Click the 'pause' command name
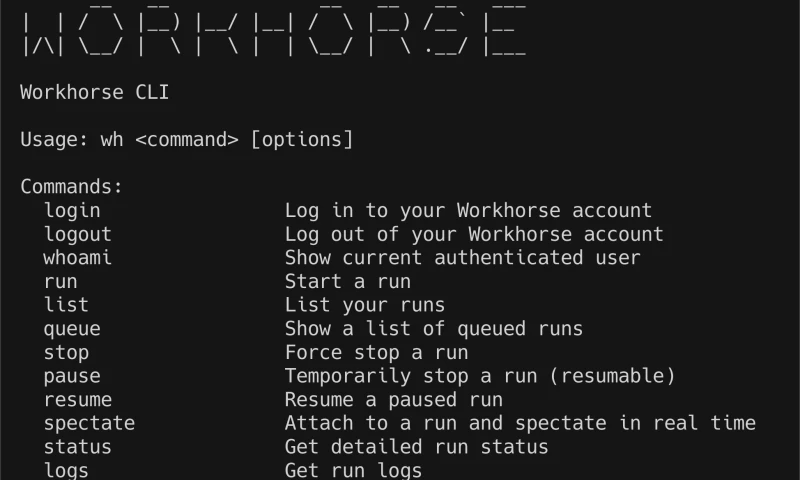The width and height of the screenshot is (800, 480). pyautogui.click(x=72, y=376)
